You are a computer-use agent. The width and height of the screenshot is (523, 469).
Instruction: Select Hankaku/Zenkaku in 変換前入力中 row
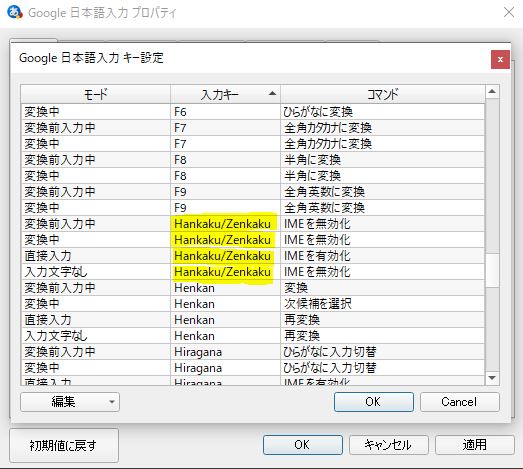(225, 224)
